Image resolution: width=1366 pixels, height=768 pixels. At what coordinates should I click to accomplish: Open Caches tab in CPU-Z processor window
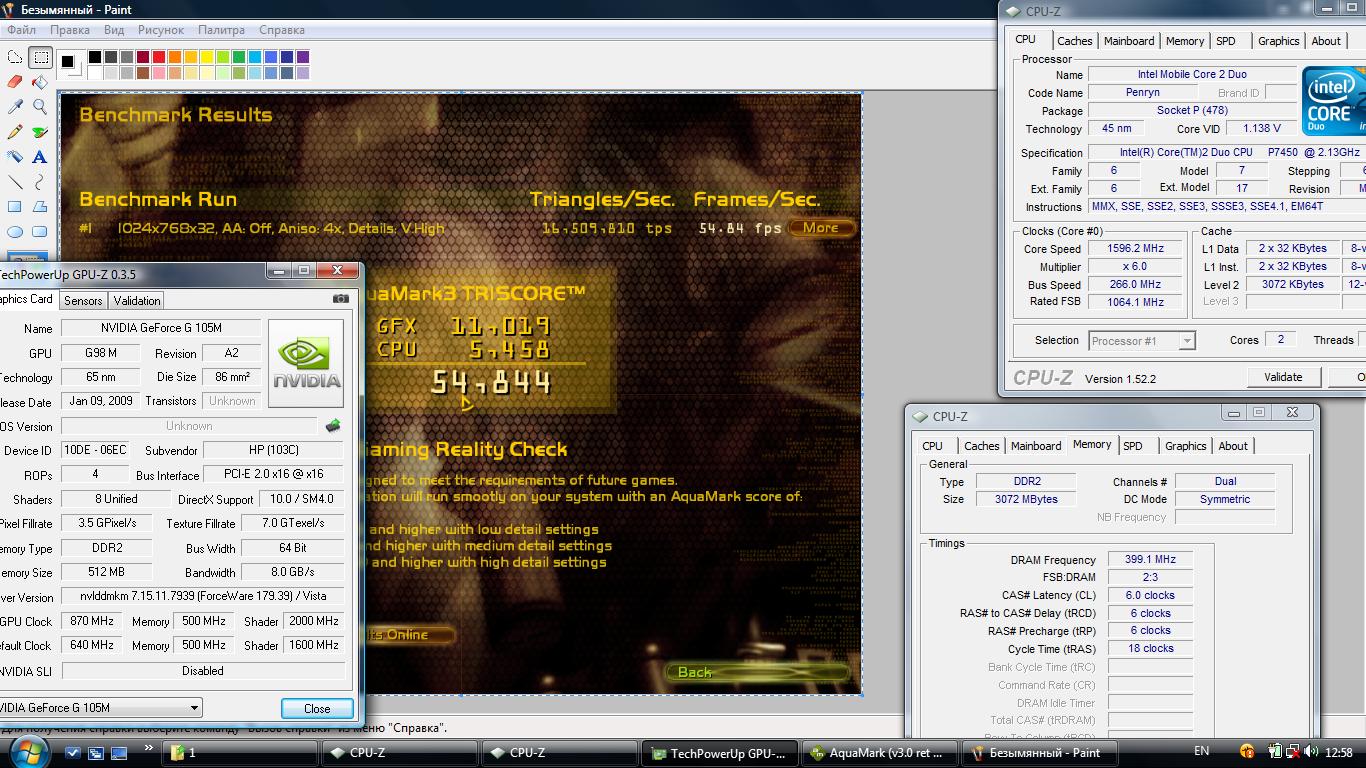[1074, 41]
